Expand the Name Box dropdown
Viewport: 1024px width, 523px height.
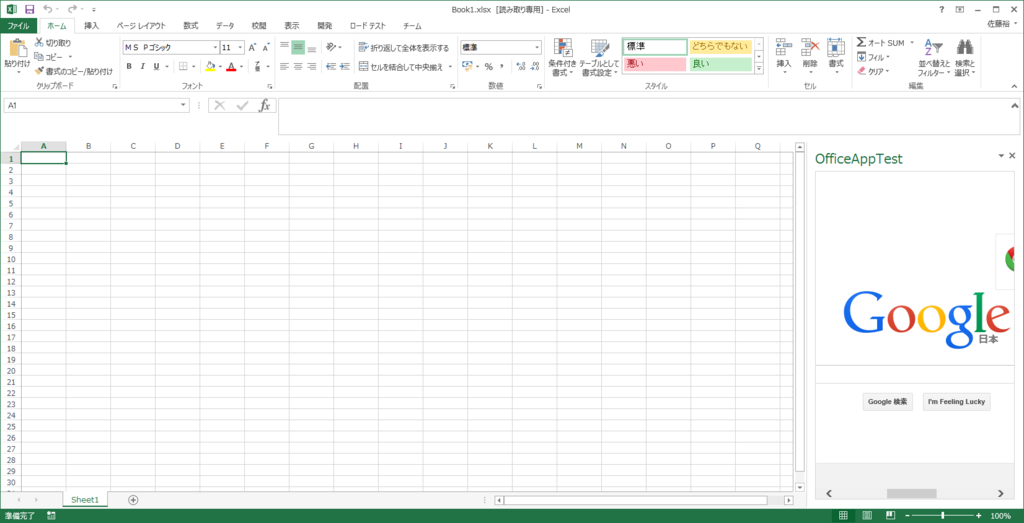(x=185, y=106)
